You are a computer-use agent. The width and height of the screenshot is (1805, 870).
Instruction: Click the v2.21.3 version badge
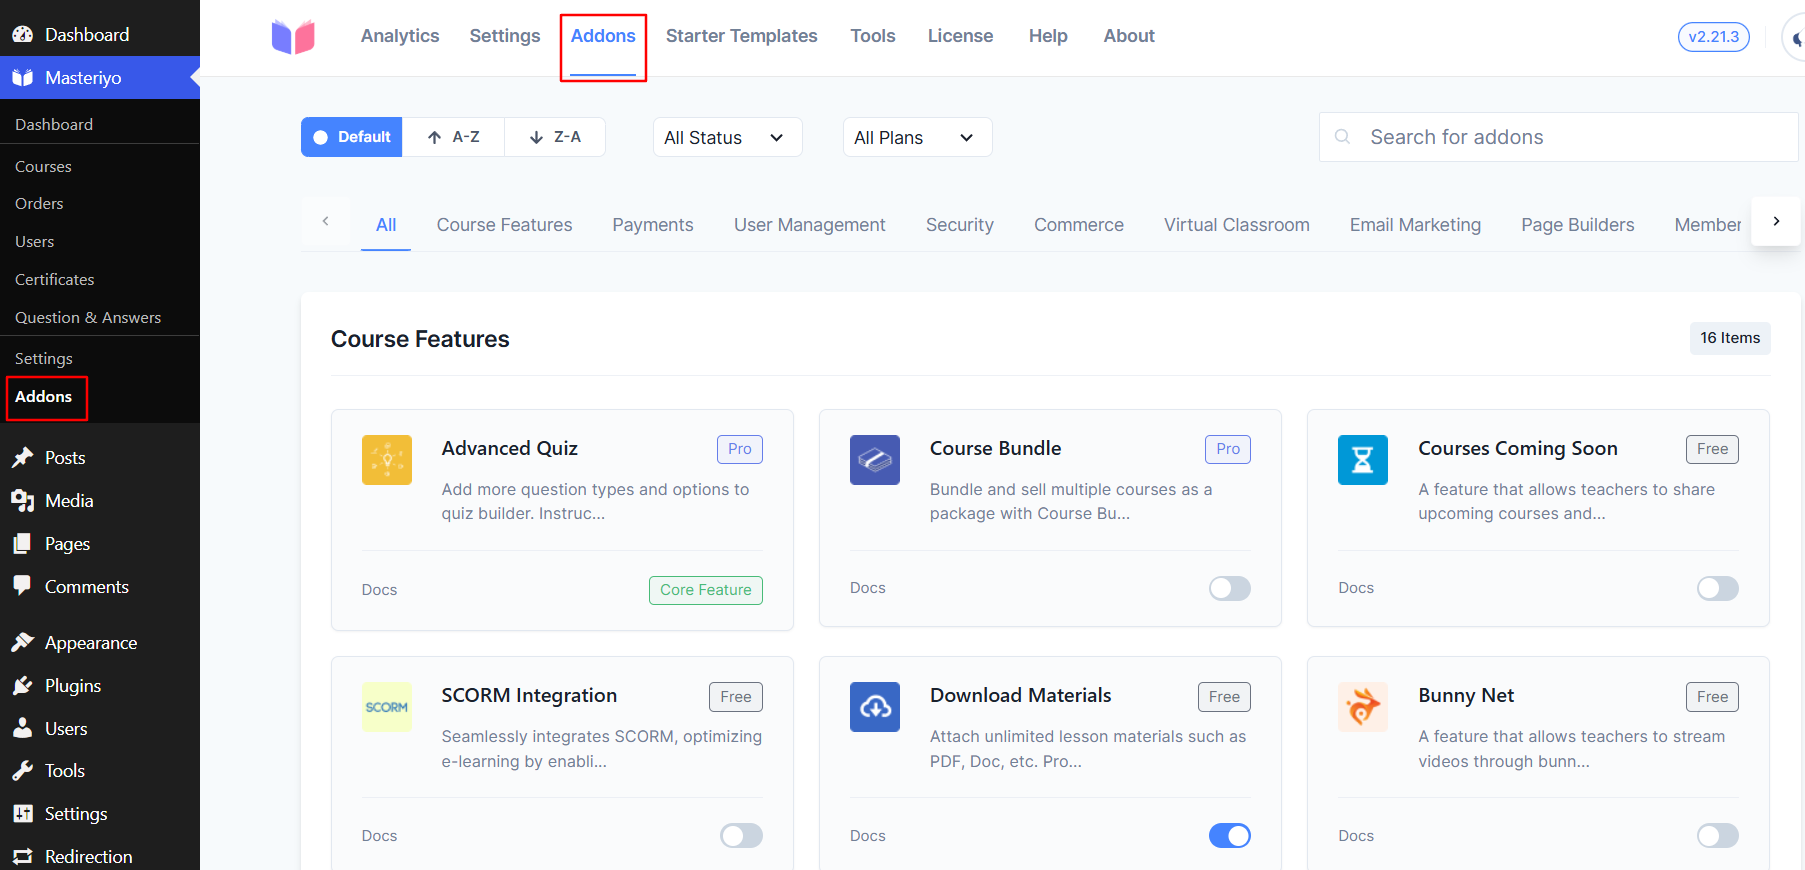[x=1713, y=37]
